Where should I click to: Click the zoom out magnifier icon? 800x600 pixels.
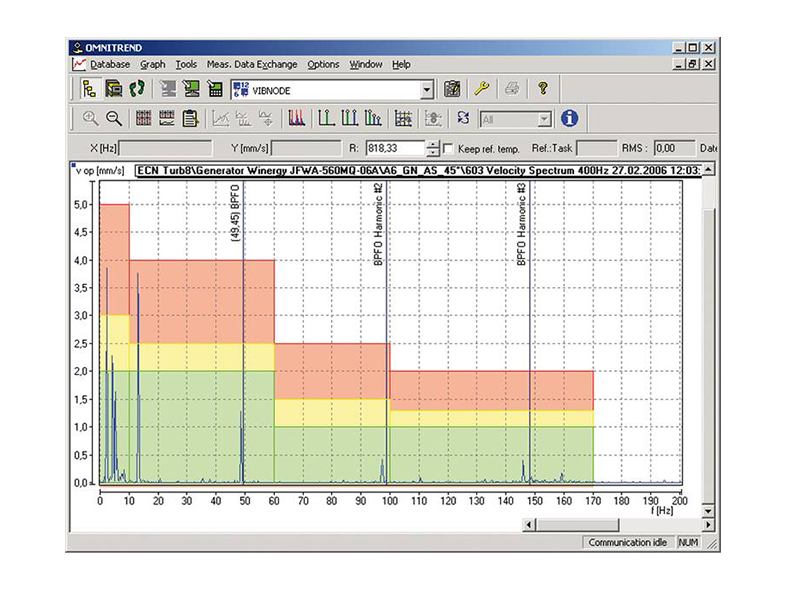click(x=114, y=118)
